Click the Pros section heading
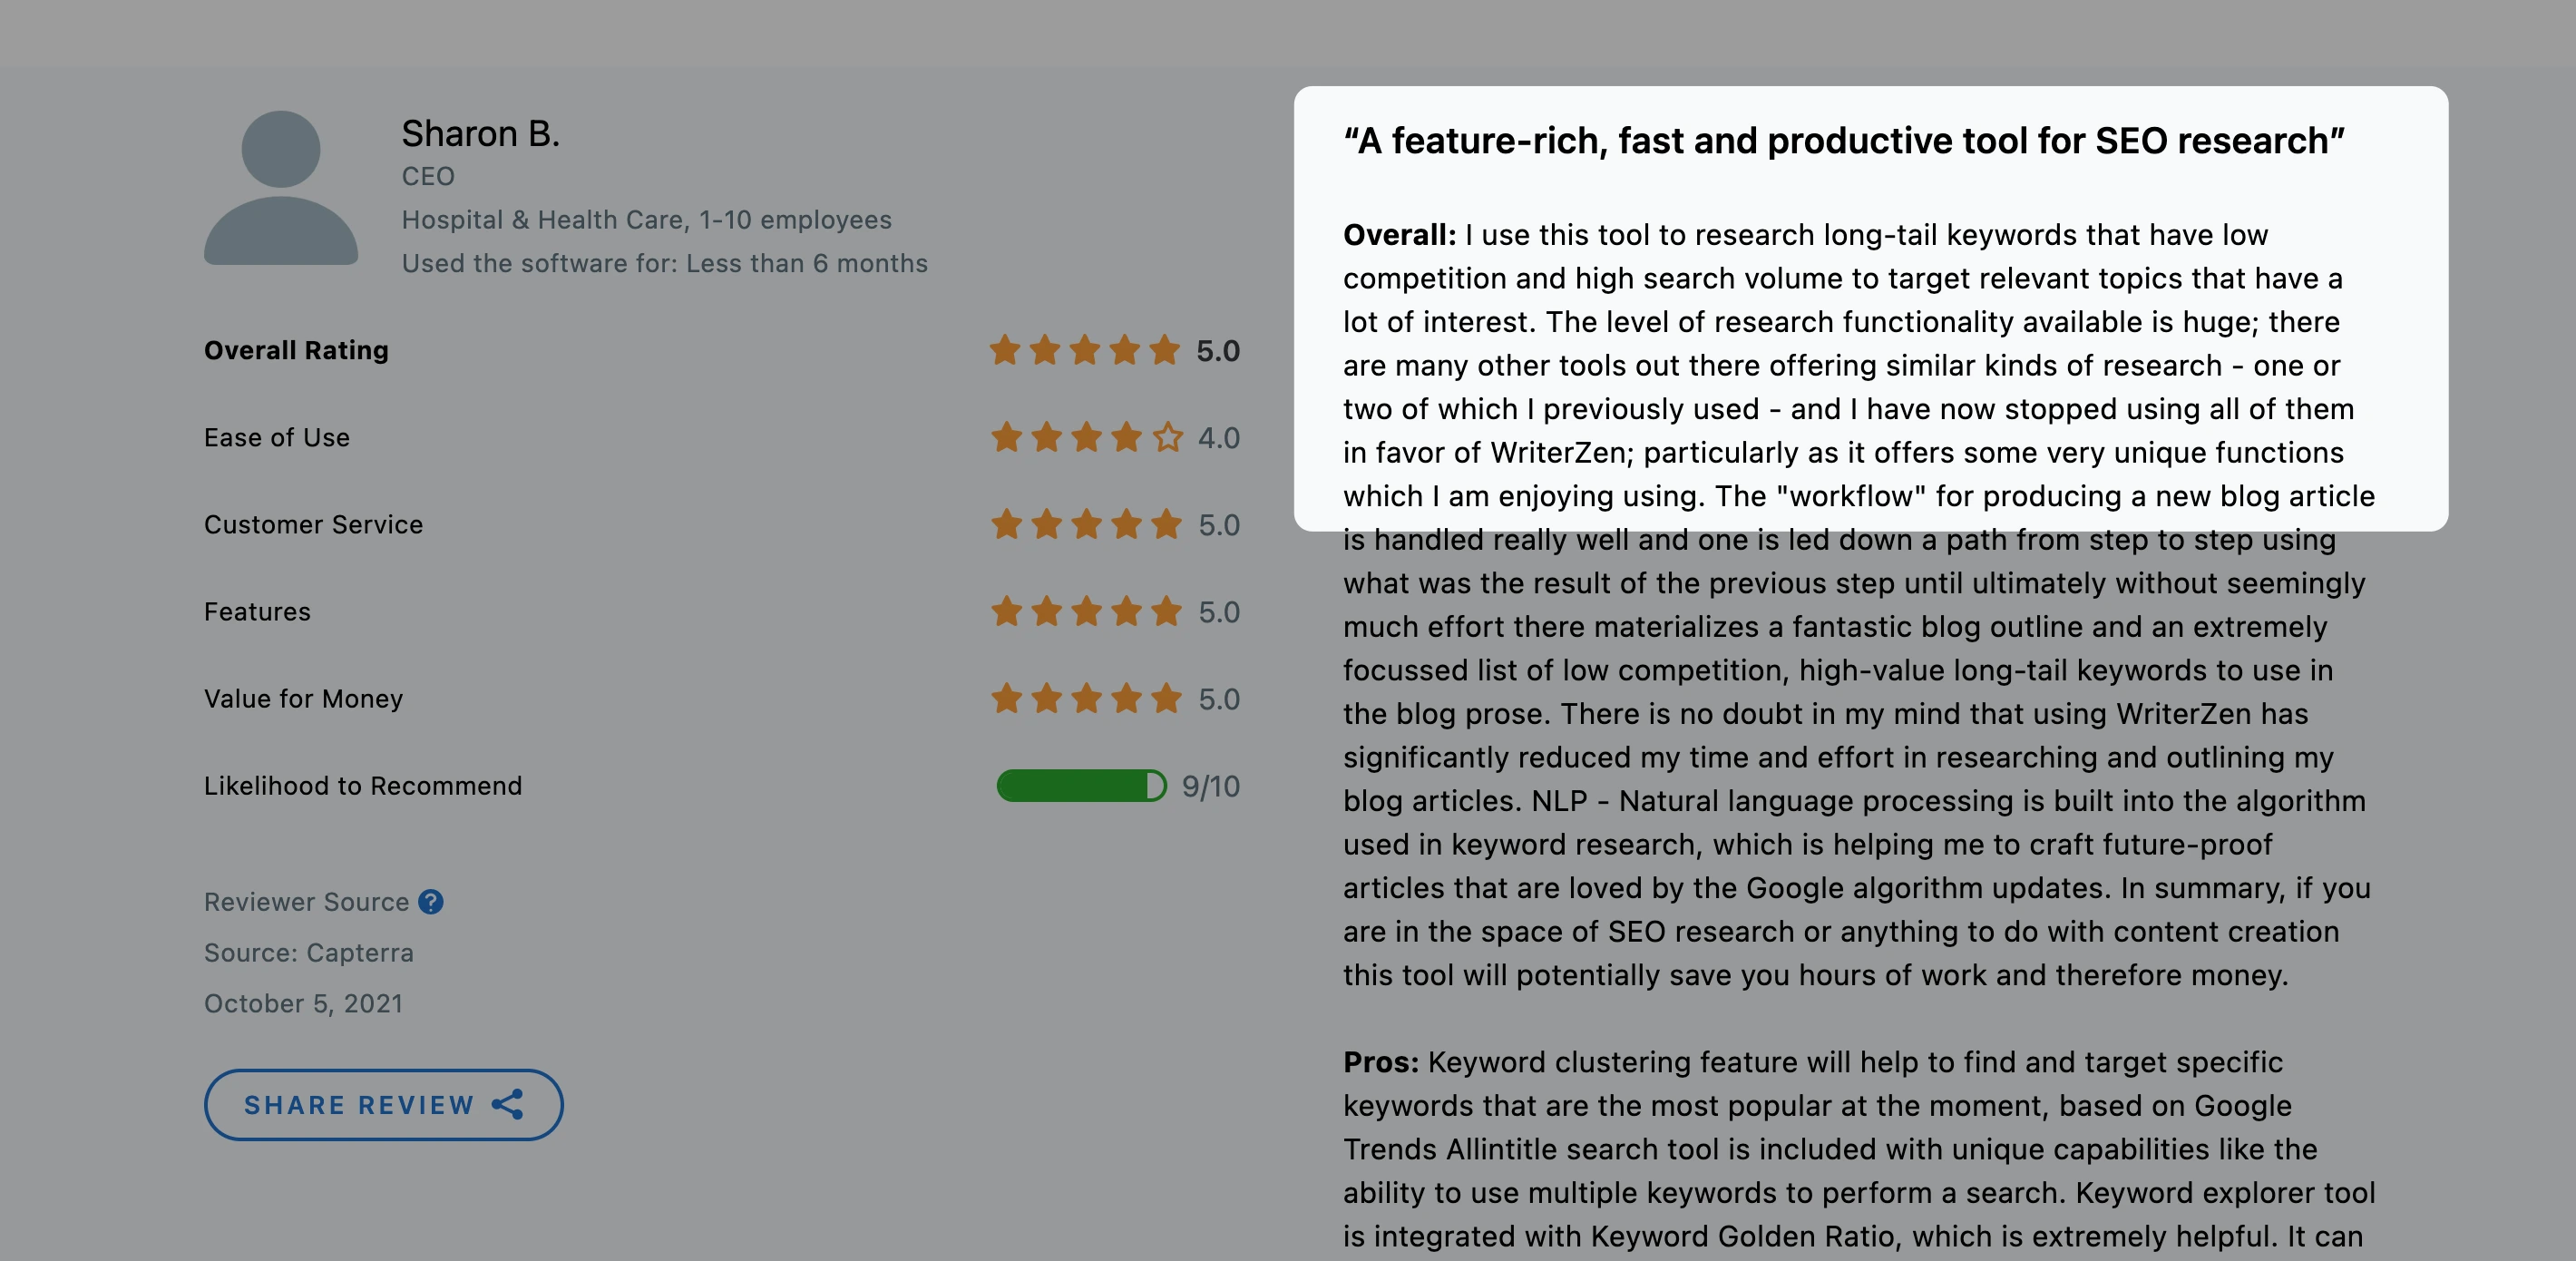Screen dimensions: 2576x1261 [x=1381, y=1062]
